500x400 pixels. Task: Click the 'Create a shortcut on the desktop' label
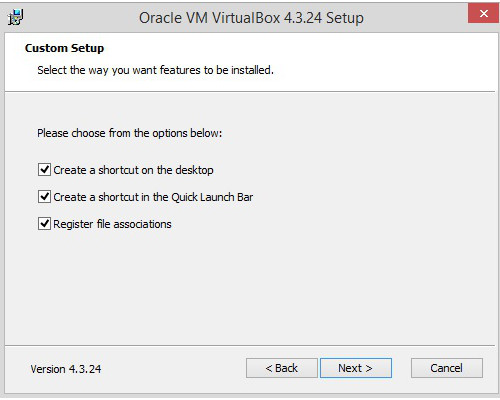[133, 170]
